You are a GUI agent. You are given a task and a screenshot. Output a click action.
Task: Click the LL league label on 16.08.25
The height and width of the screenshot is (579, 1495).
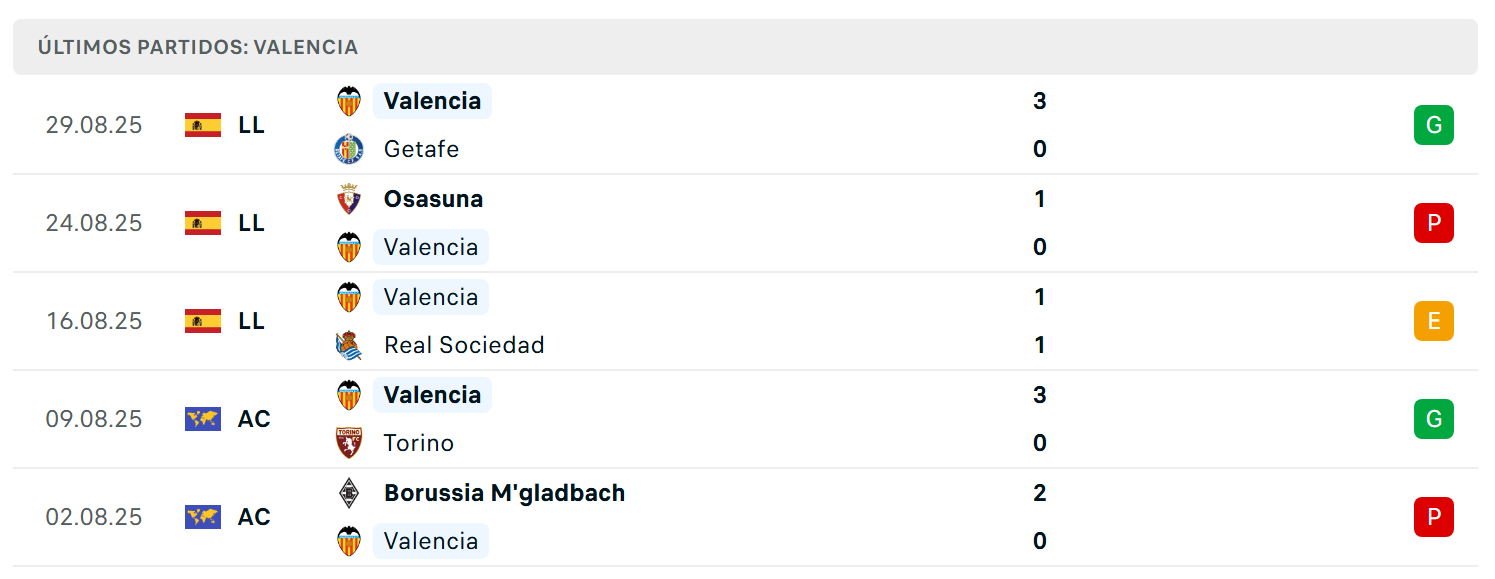coord(251,321)
